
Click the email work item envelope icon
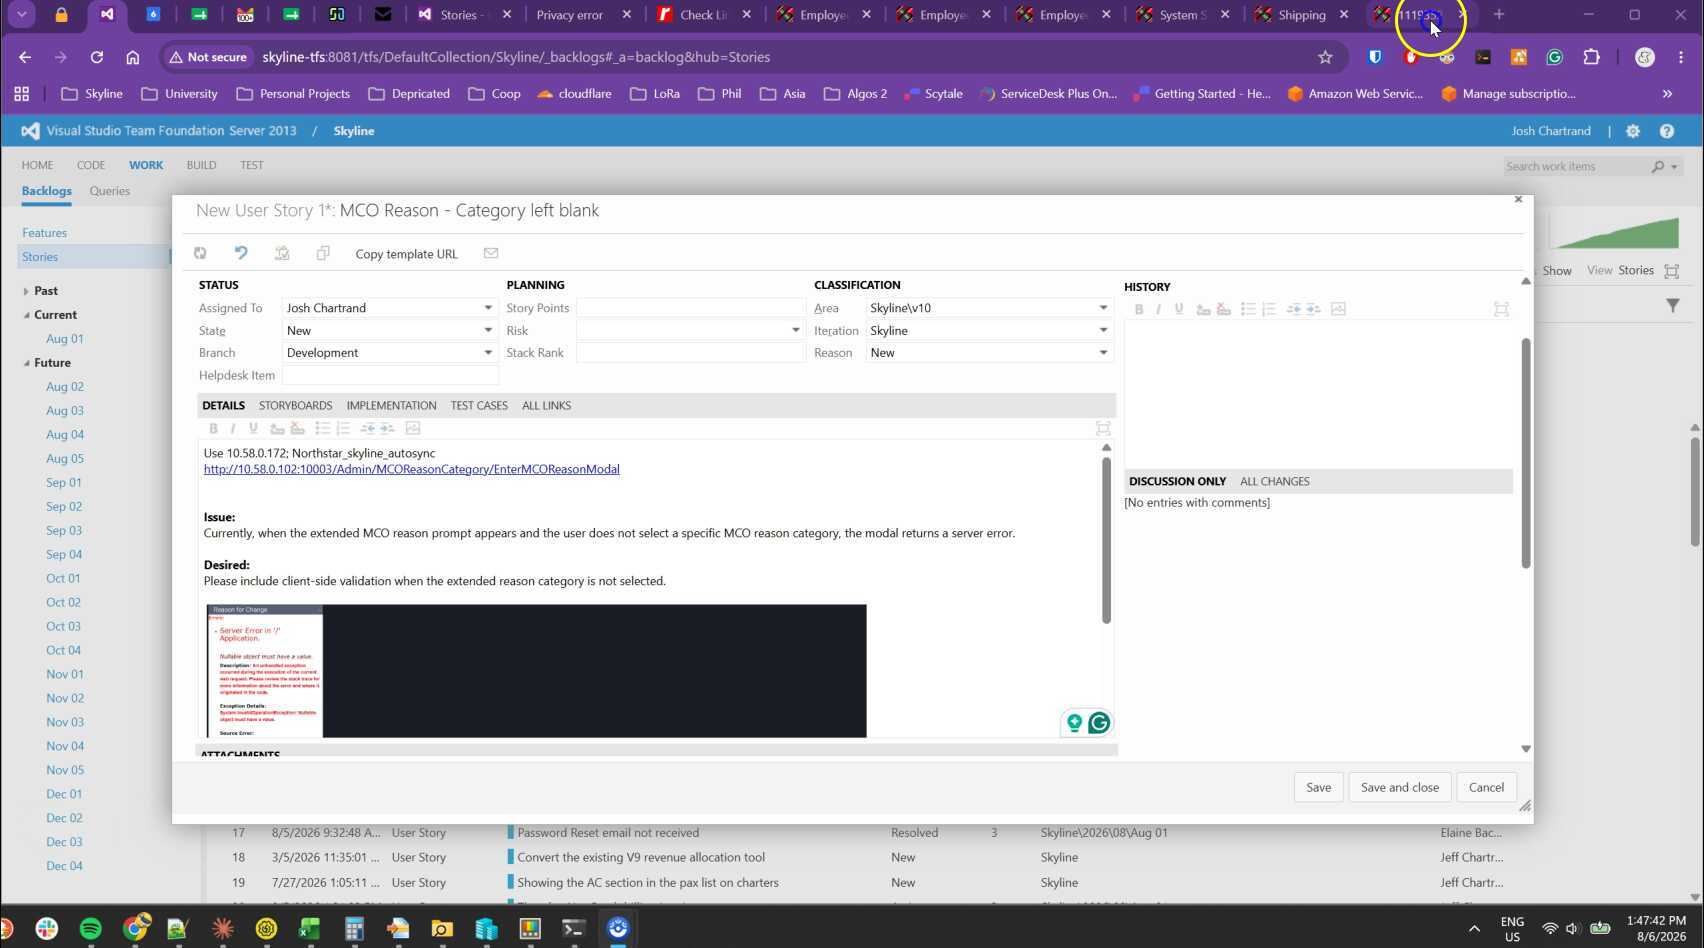491,253
